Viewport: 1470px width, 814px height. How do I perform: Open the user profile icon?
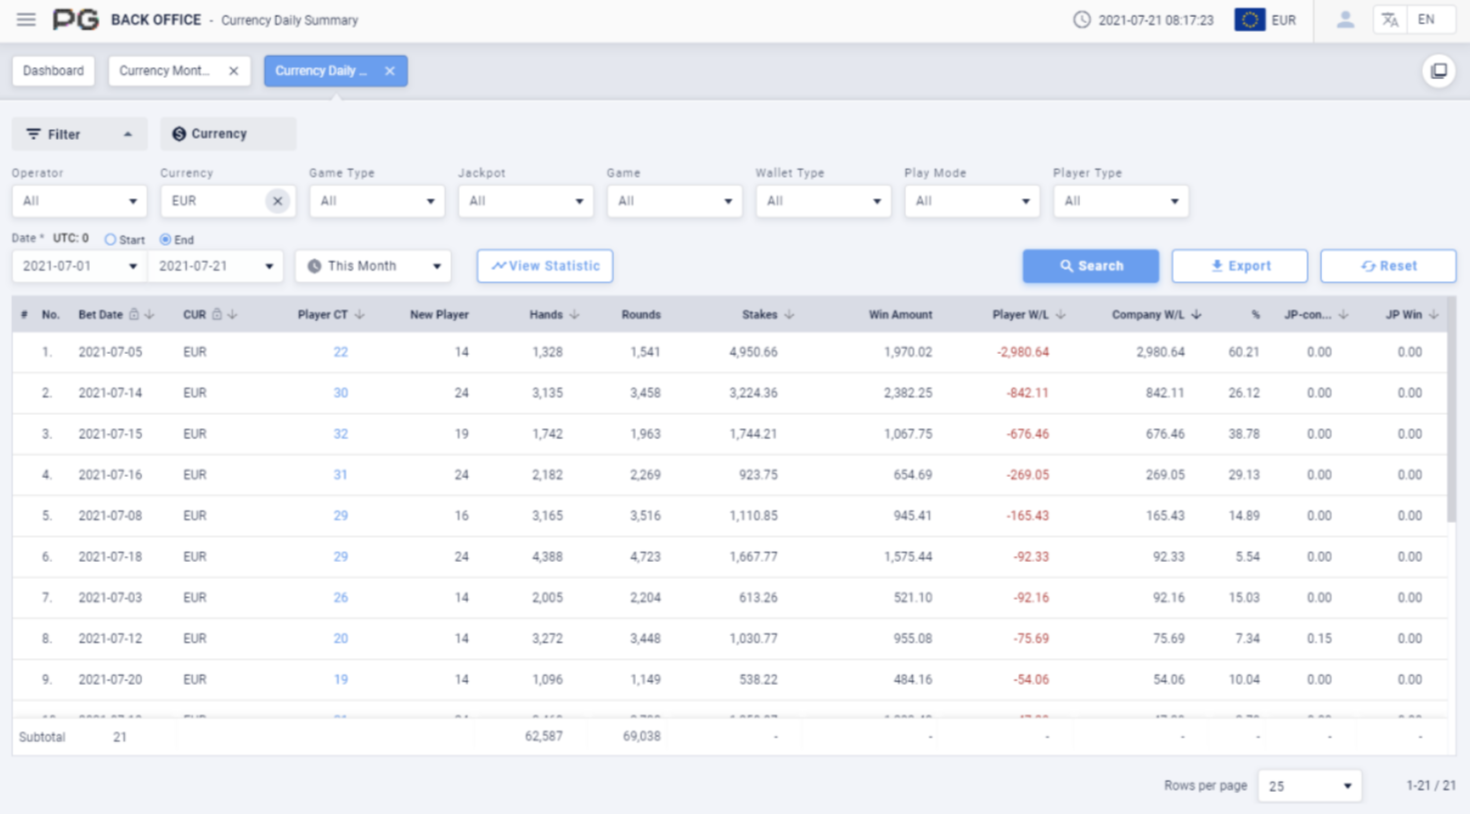pyautogui.click(x=1345, y=20)
